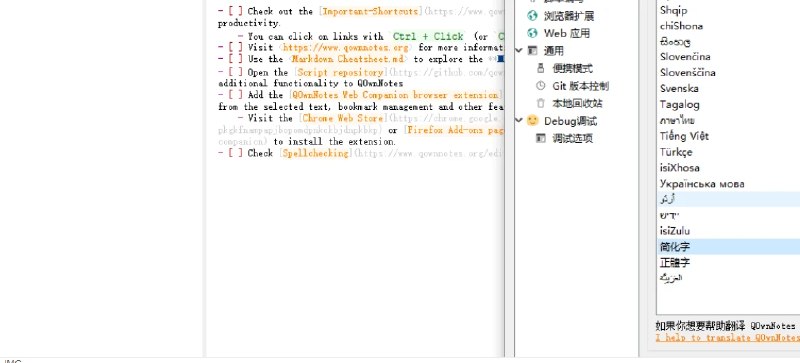Screen dimensions: 800x363
Task: Click the QOwnNotes Web Companion browser extension link
Action: [396, 95]
